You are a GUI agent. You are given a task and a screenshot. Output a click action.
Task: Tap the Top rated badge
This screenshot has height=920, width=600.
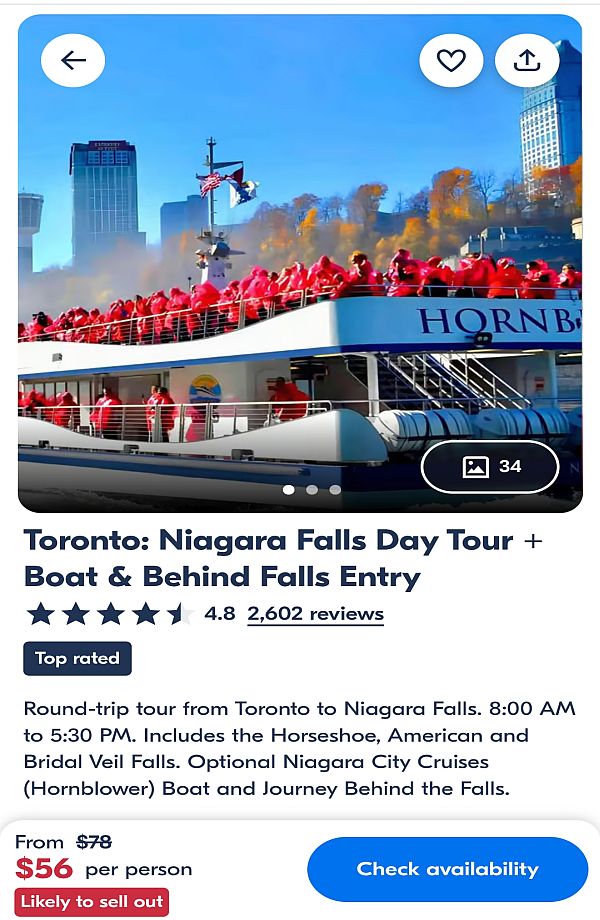tap(77, 658)
